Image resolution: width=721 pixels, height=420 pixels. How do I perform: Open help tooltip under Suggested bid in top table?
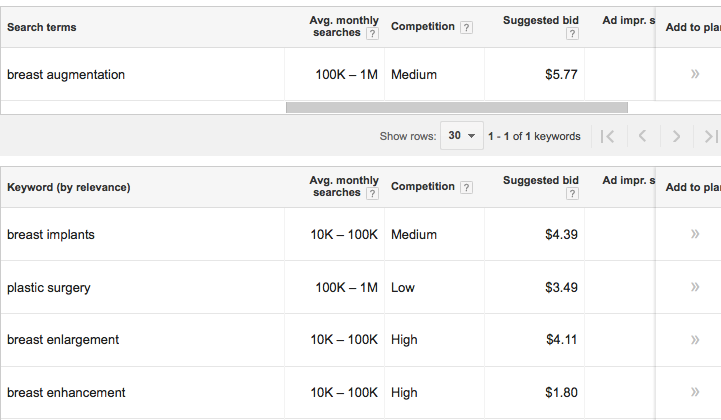pos(572,34)
